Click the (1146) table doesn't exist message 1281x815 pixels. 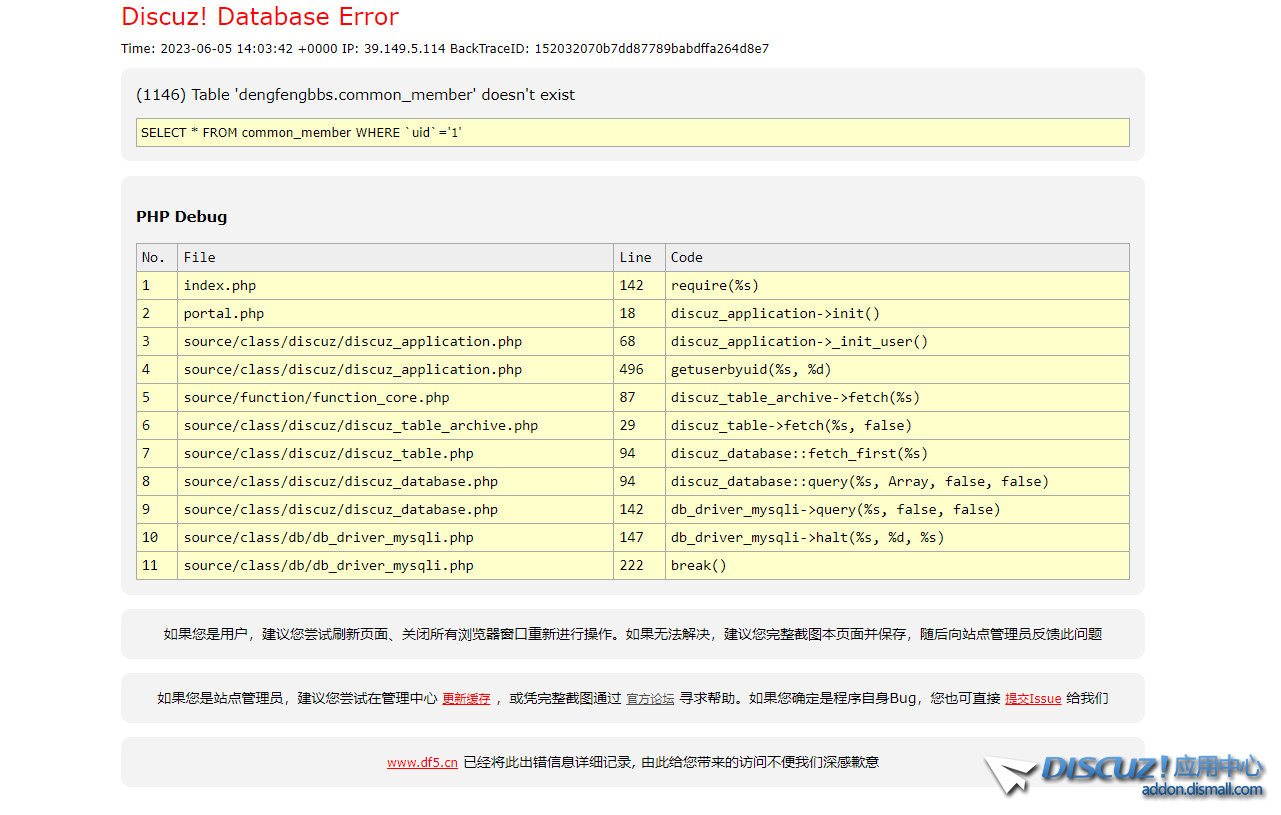pos(355,95)
